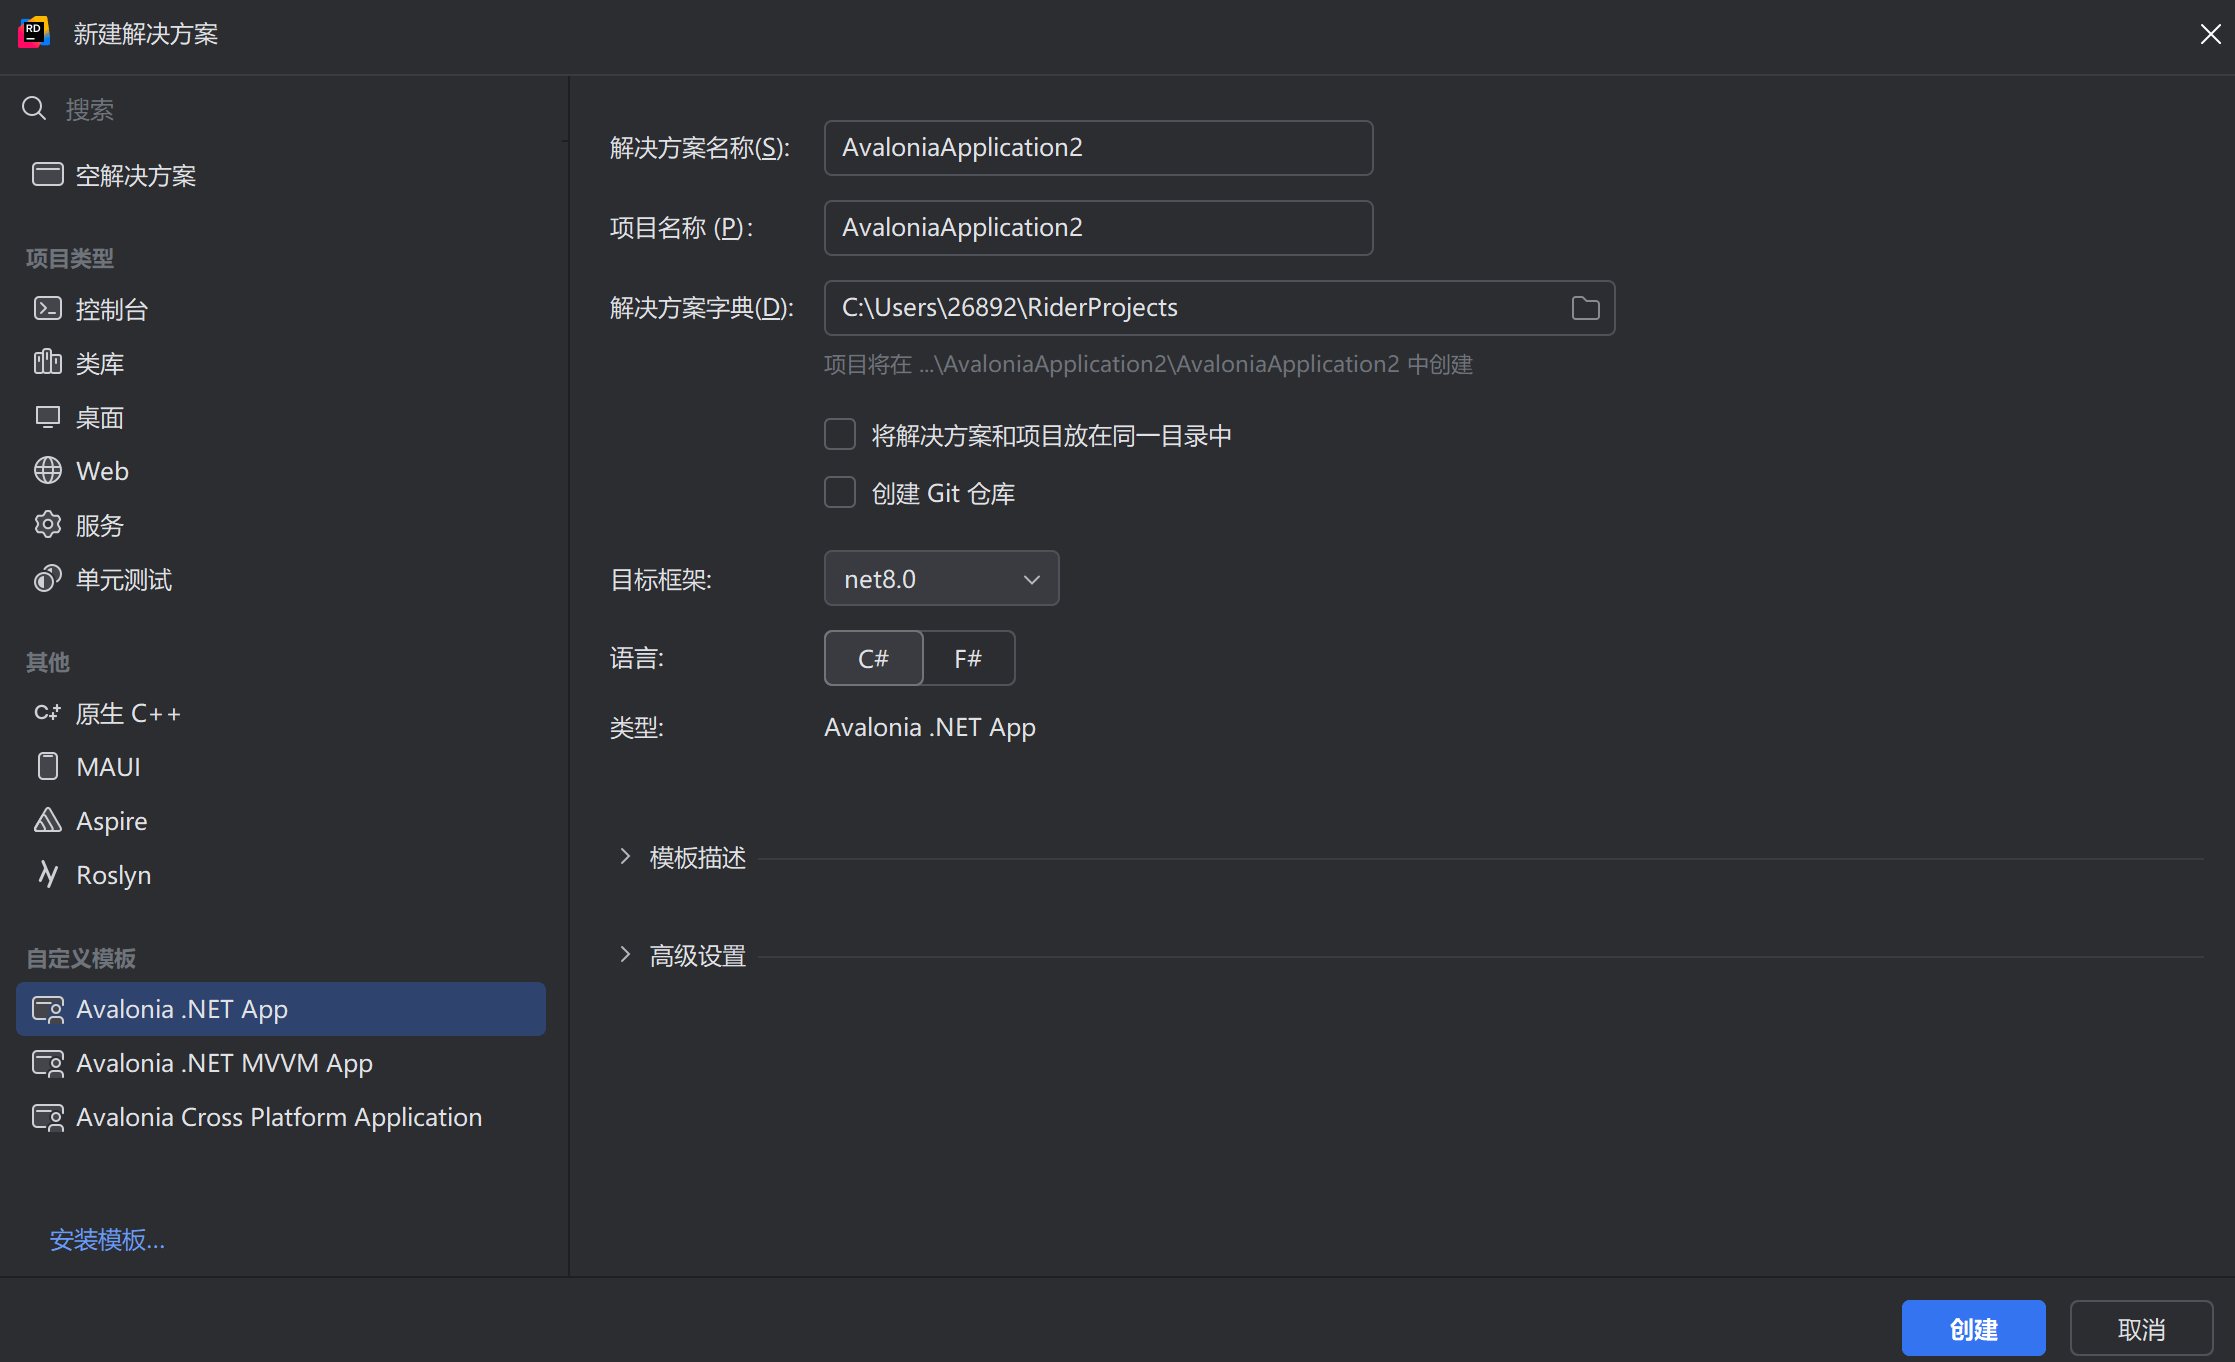Click the '项目将在 ...中创建' hint text
Screen dimensions: 2235x1362
(1148, 364)
